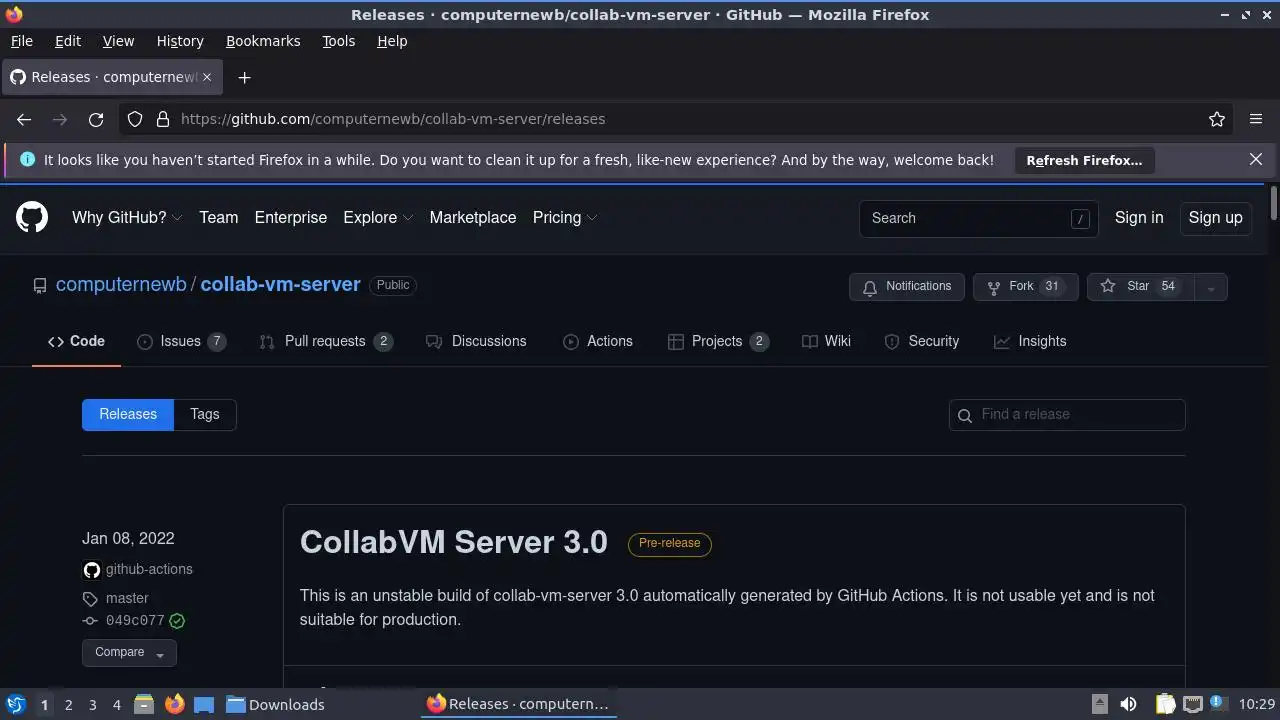Image resolution: width=1280 pixels, height=720 pixels.
Task: Open the History menu
Action: (180, 41)
